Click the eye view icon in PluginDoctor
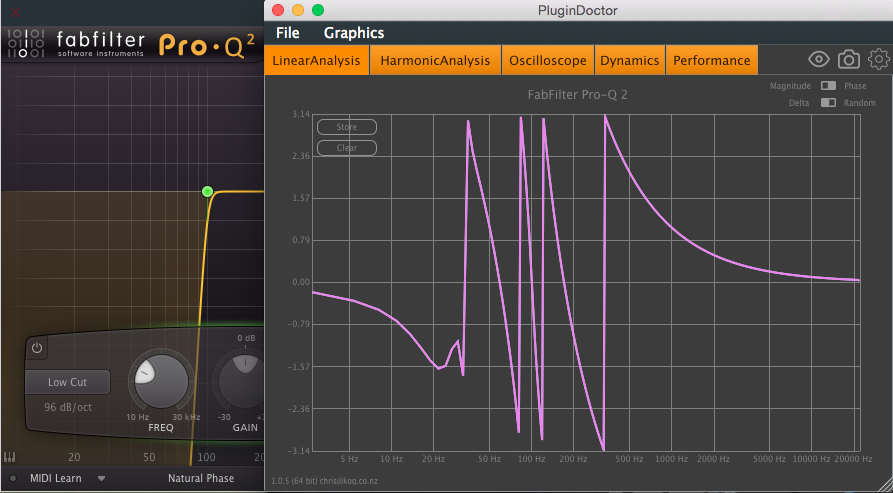This screenshot has height=493, width=893. coord(818,59)
